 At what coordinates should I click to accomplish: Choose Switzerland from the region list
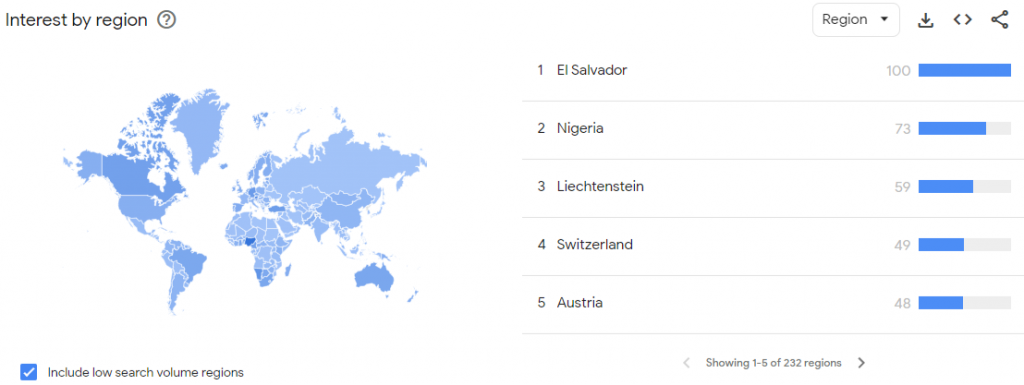click(x=773, y=245)
